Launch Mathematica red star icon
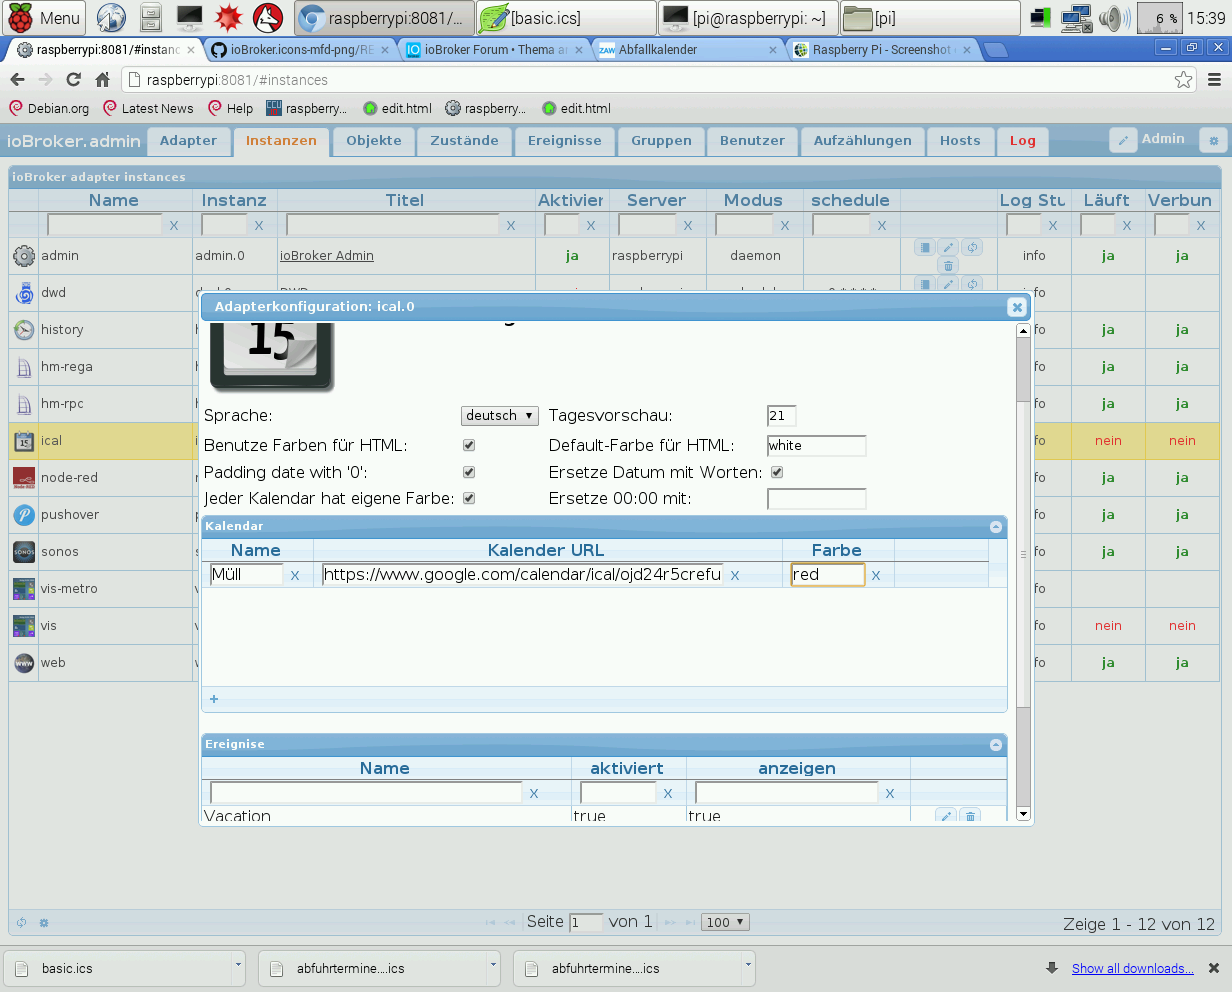1232x992 pixels. (x=229, y=18)
